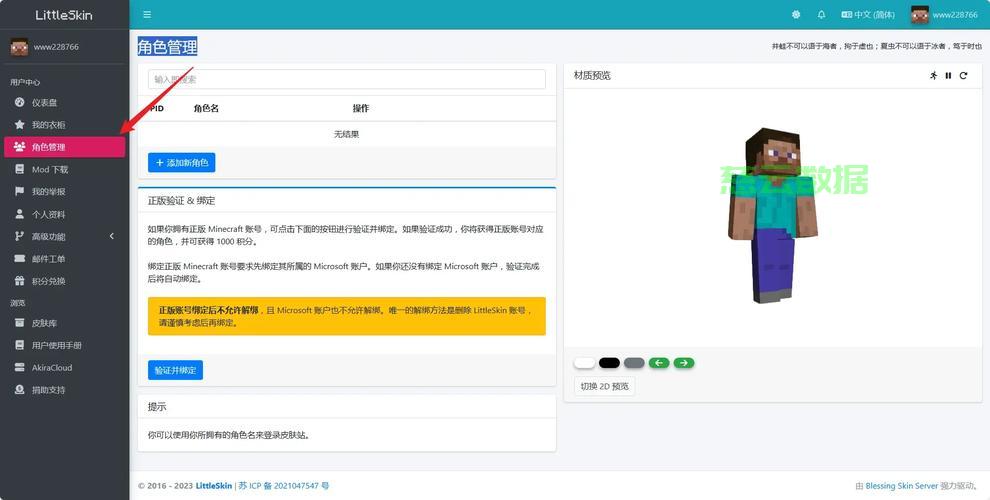Select the white background swatch

pos(584,363)
